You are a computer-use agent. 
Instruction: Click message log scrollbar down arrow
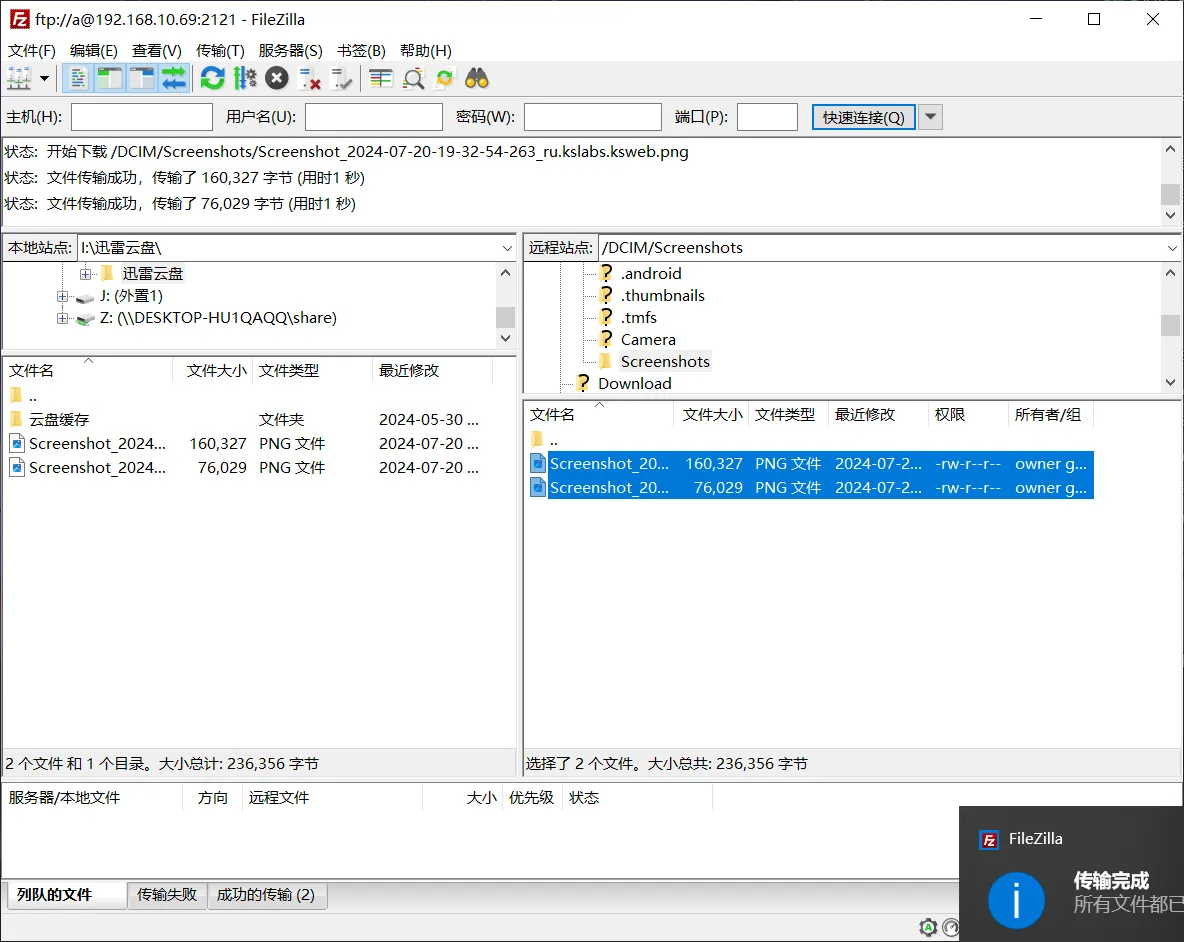pyautogui.click(x=1170, y=216)
